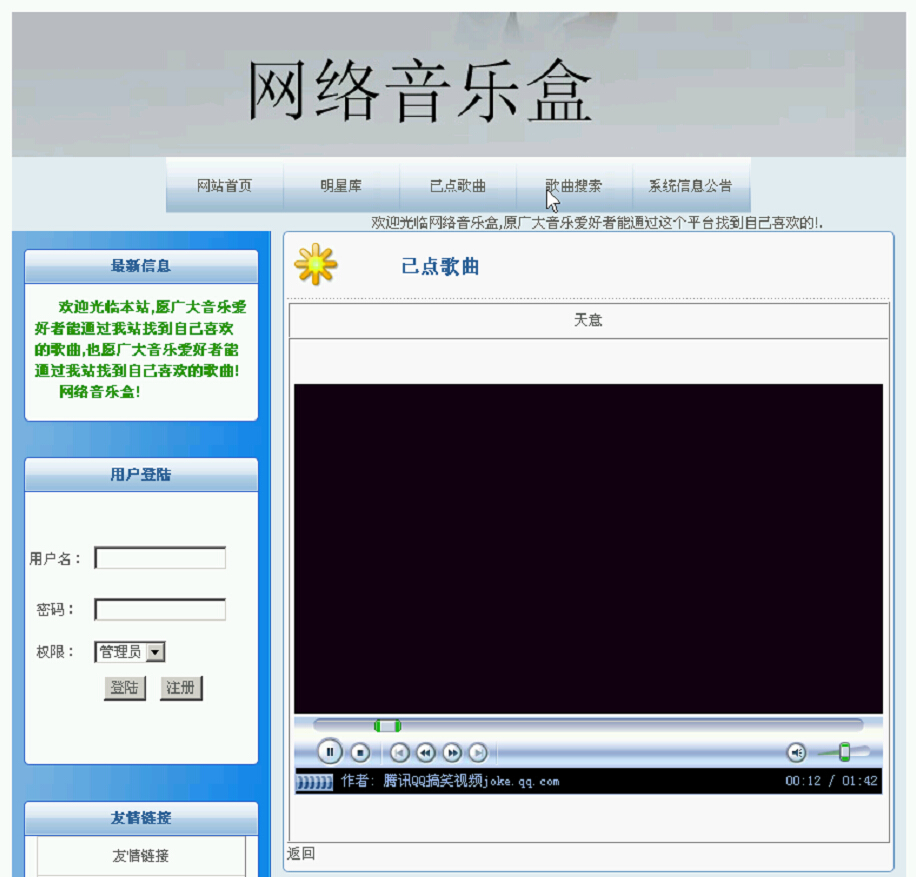Click the 友情链接 panel header
Viewport: 916px width, 877px height.
[141, 818]
